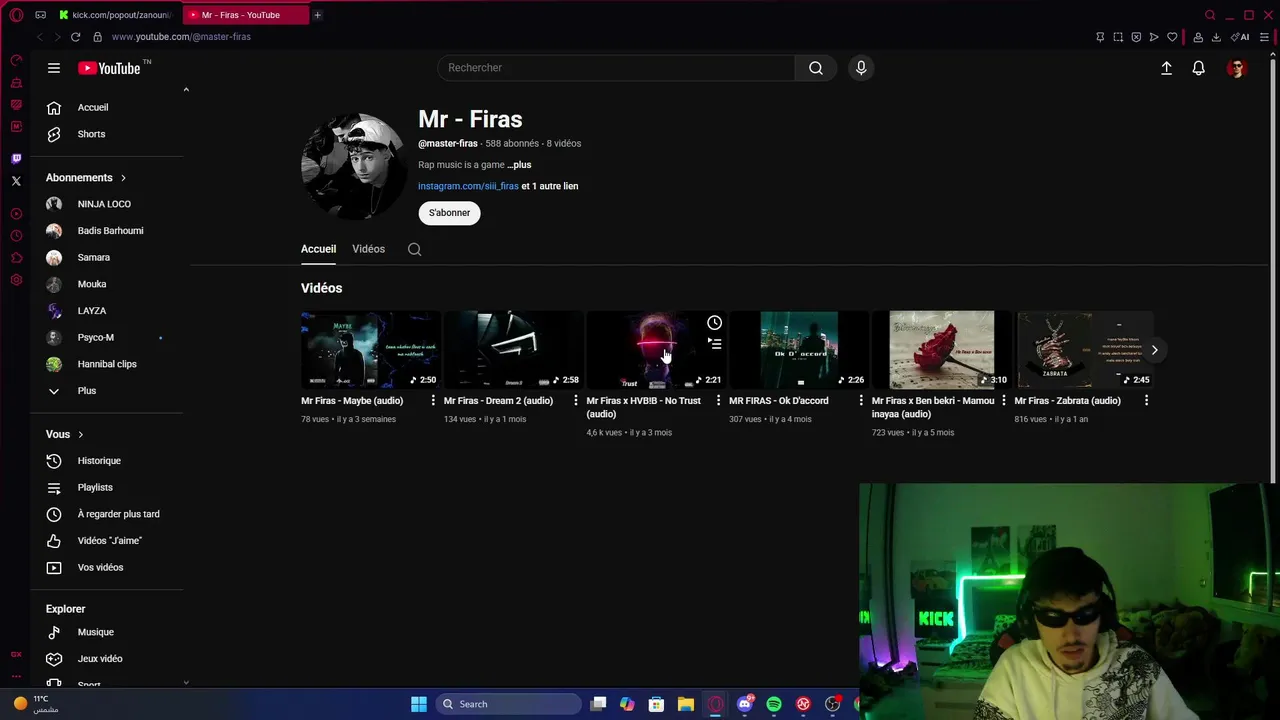Open the upload video icon
The height and width of the screenshot is (720, 1280).
pos(1166,68)
